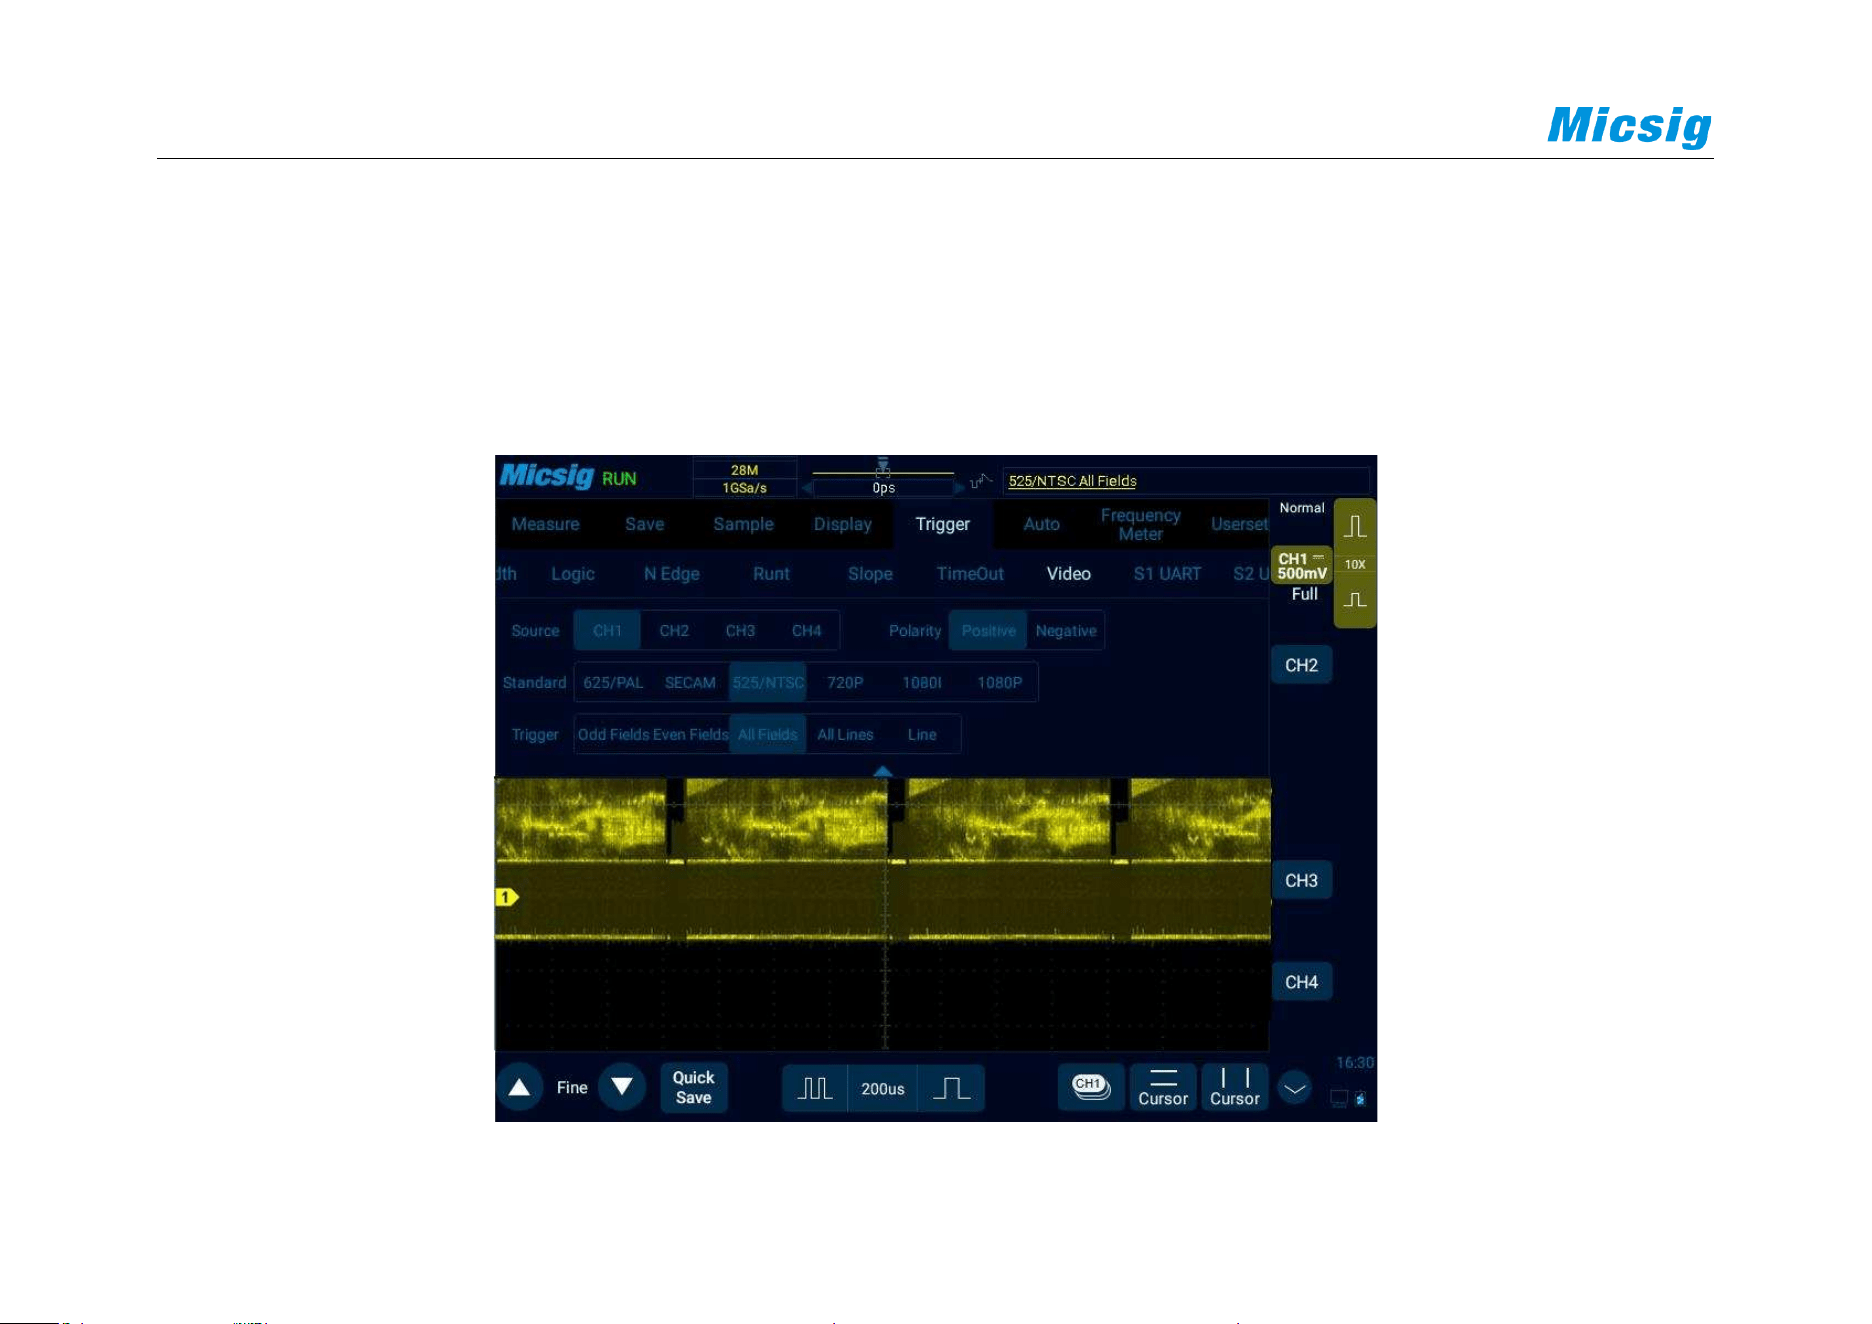
Task: Increase vertical scale with the tall pulse icon
Action: pos(1355,527)
